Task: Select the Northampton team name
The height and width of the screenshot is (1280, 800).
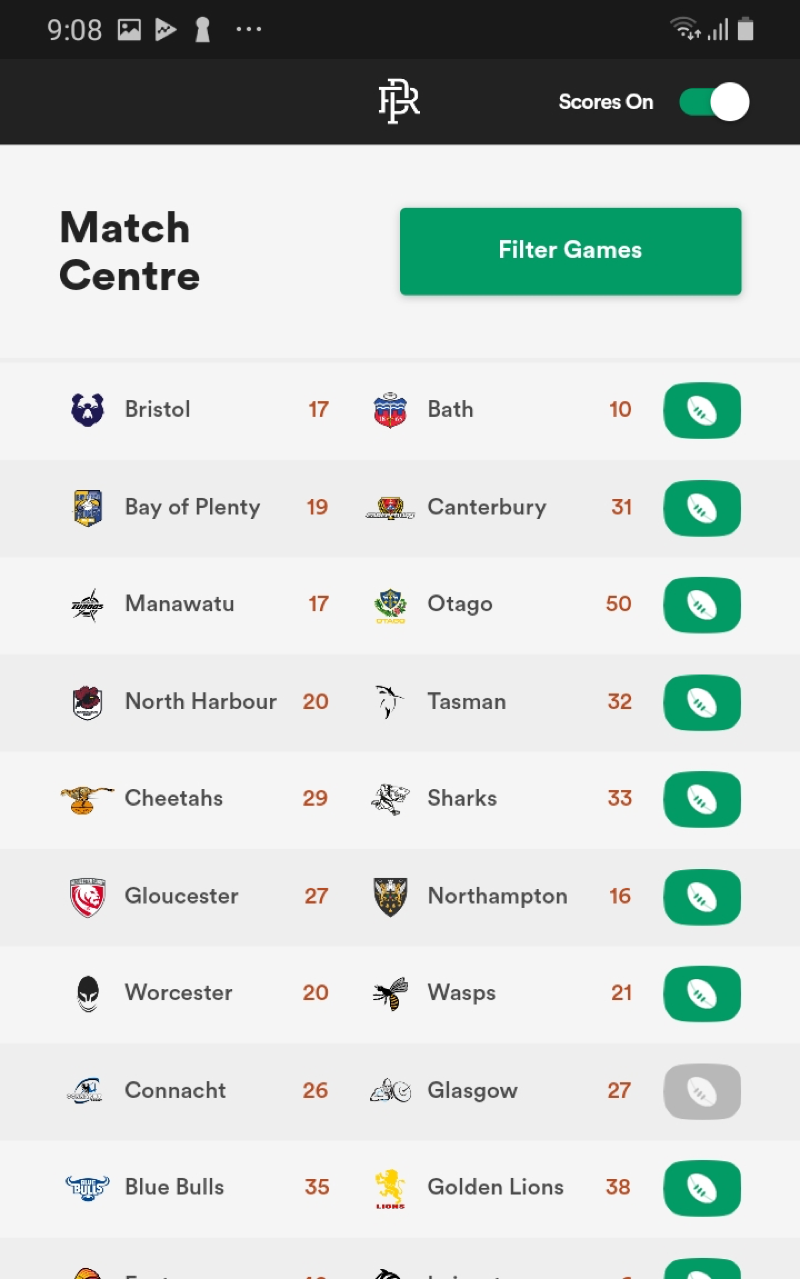Action: [498, 896]
